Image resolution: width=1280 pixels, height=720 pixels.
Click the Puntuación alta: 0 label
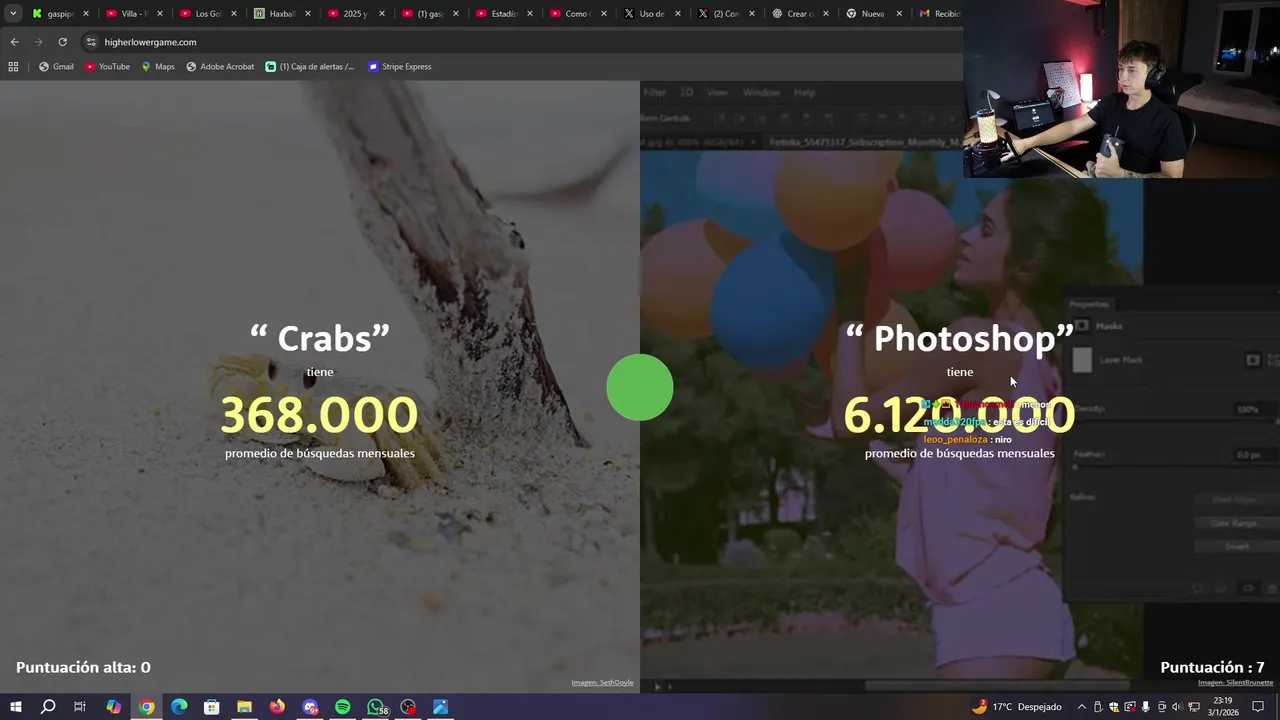tap(83, 667)
